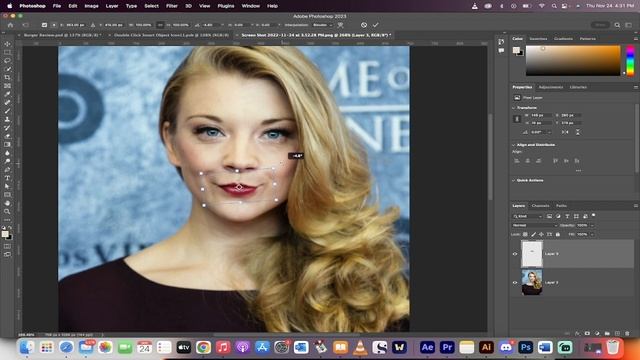Image resolution: width=640 pixels, height=360 pixels.
Task: Select the Rectangular Marquee tool
Action: [x=7, y=52]
